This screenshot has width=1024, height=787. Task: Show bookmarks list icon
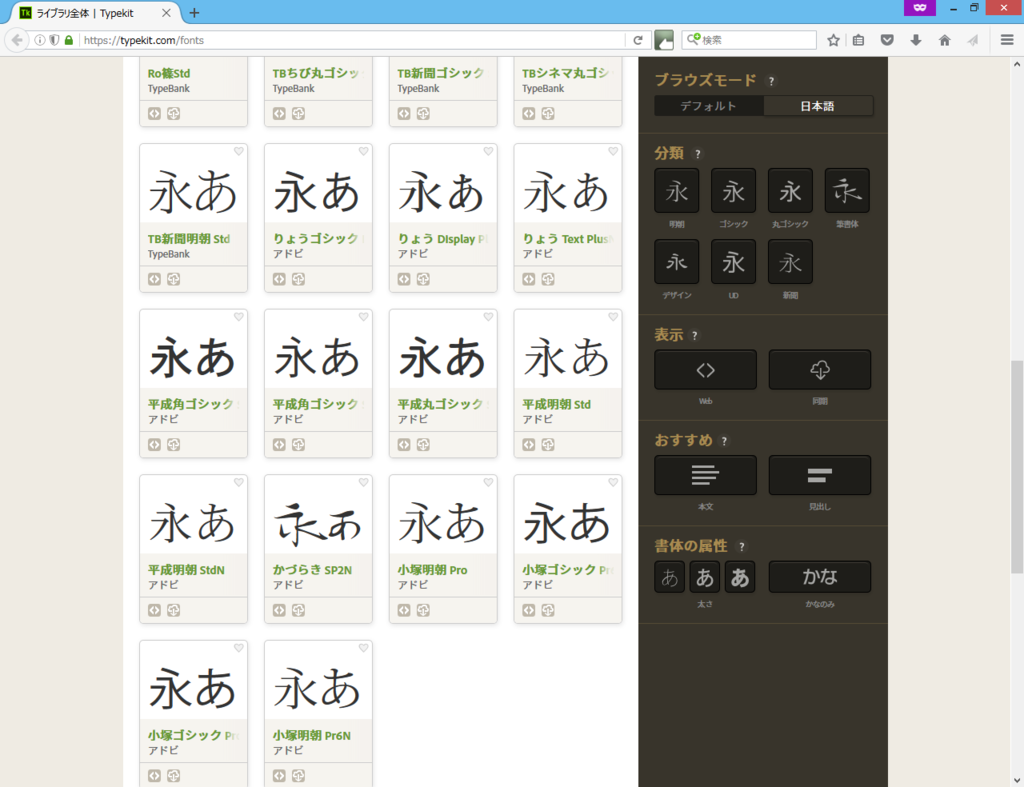[x=858, y=40]
